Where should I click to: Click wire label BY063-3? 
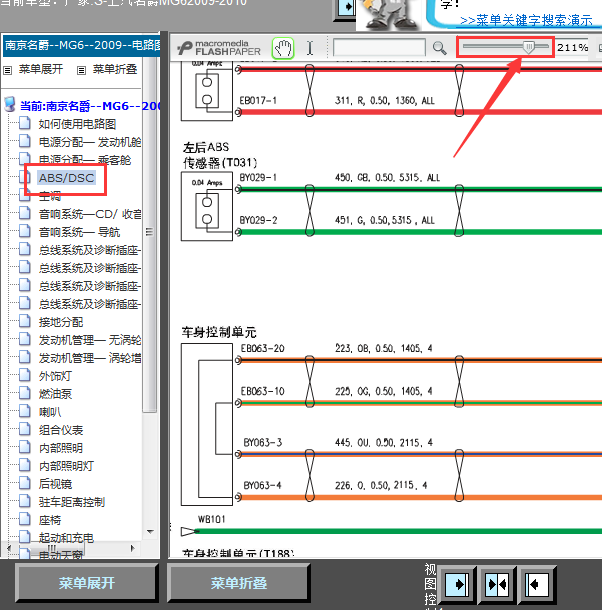263,442
